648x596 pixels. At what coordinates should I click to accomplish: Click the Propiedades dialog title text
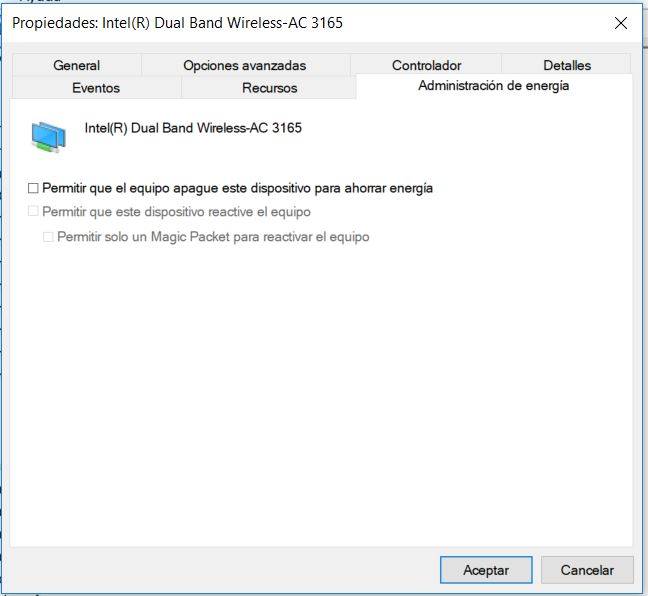pyautogui.click(x=177, y=23)
